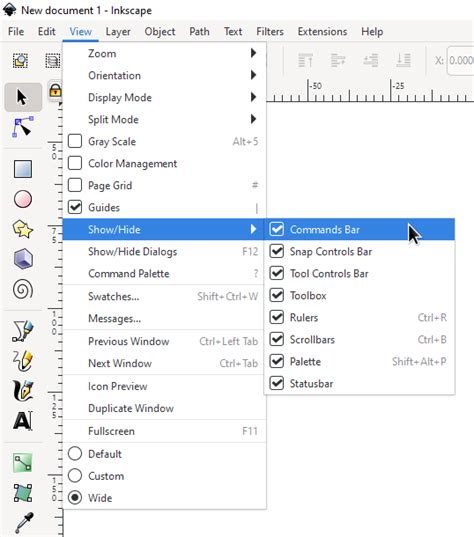
Task: Click the lower to bottom icon
Action: tap(403, 60)
